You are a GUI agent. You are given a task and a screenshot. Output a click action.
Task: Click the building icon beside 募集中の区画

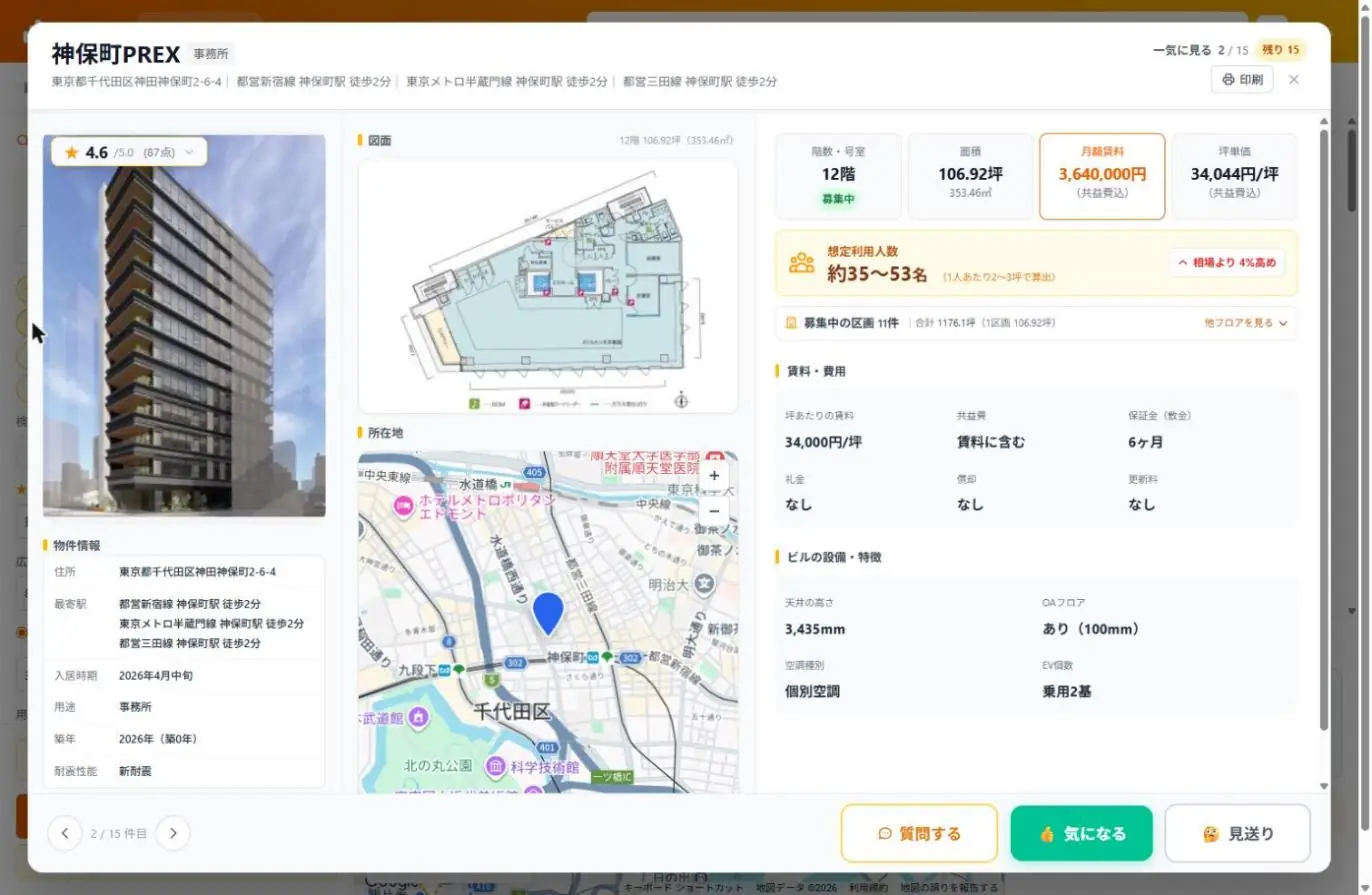[791, 323]
